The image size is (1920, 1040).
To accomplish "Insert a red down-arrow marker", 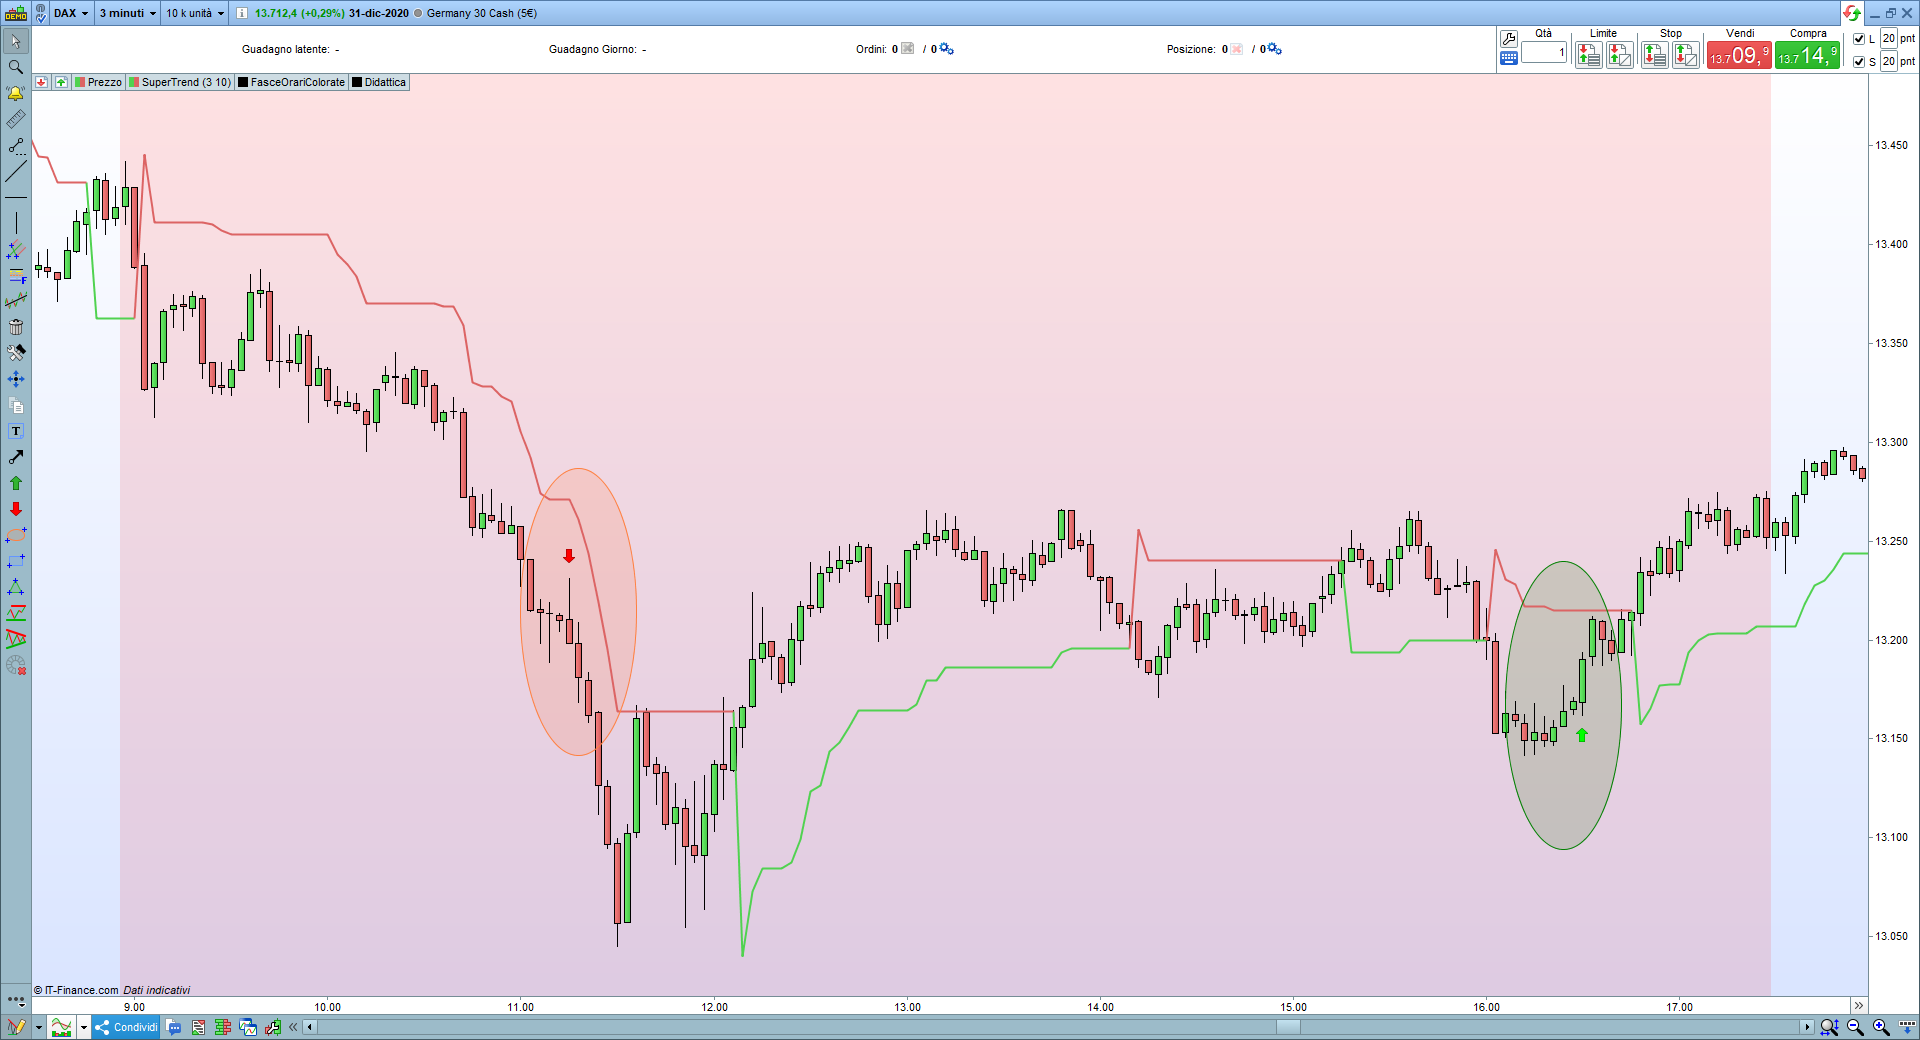I will click(x=16, y=509).
